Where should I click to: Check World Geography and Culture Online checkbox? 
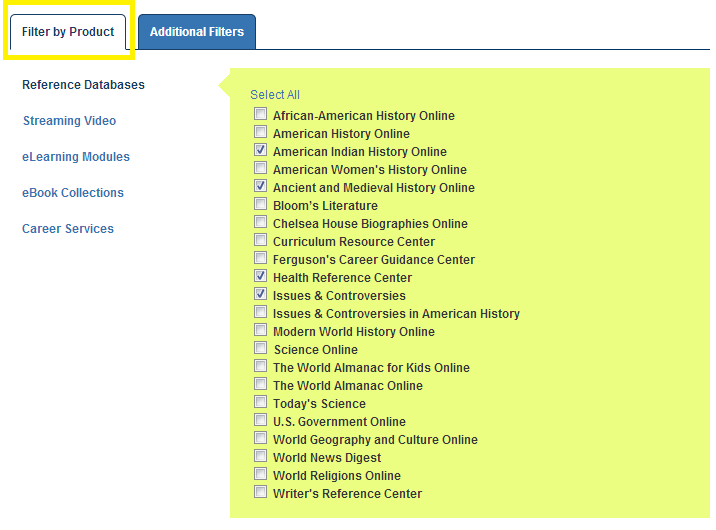pyautogui.click(x=260, y=438)
